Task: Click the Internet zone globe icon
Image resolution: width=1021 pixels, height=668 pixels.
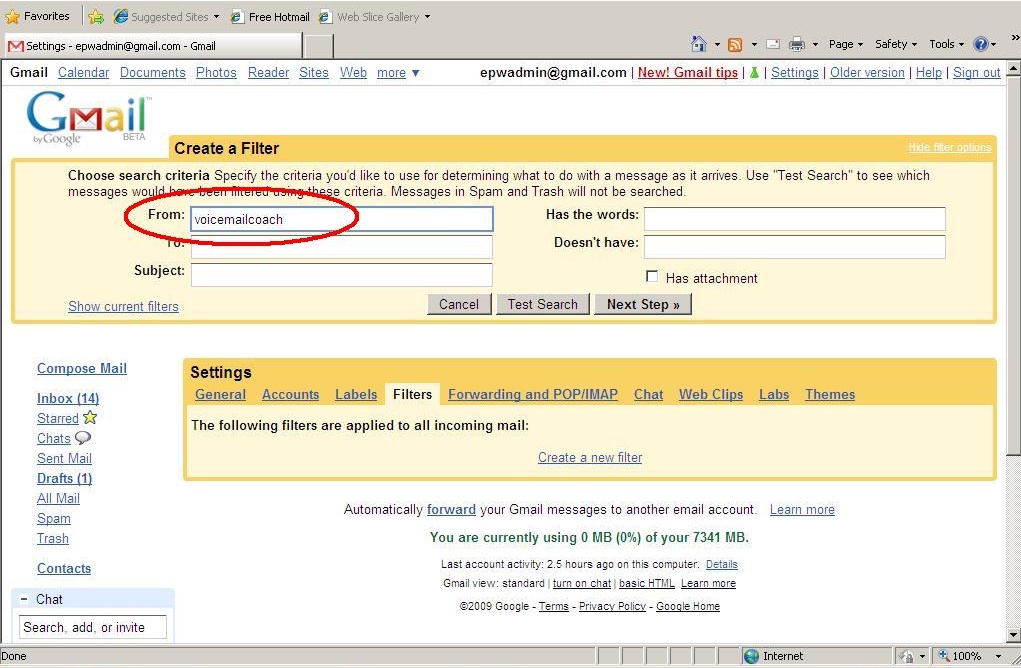Action: point(751,656)
